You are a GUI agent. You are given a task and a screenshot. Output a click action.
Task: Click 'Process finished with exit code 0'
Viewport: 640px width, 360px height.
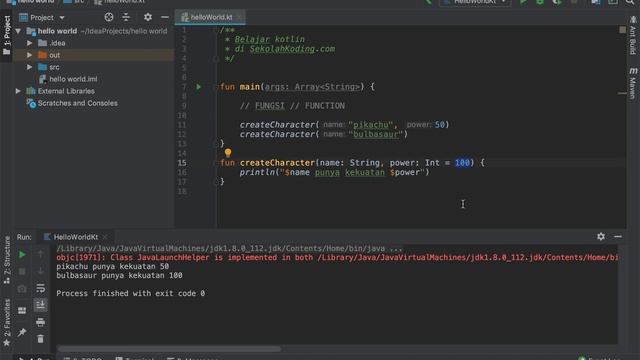coord(131,293)
